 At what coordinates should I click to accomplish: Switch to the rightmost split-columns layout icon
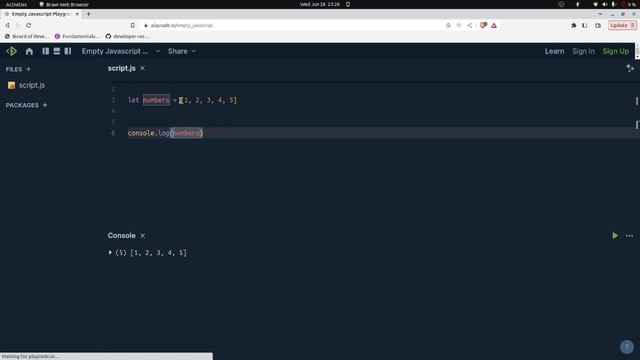pos(68,51)
